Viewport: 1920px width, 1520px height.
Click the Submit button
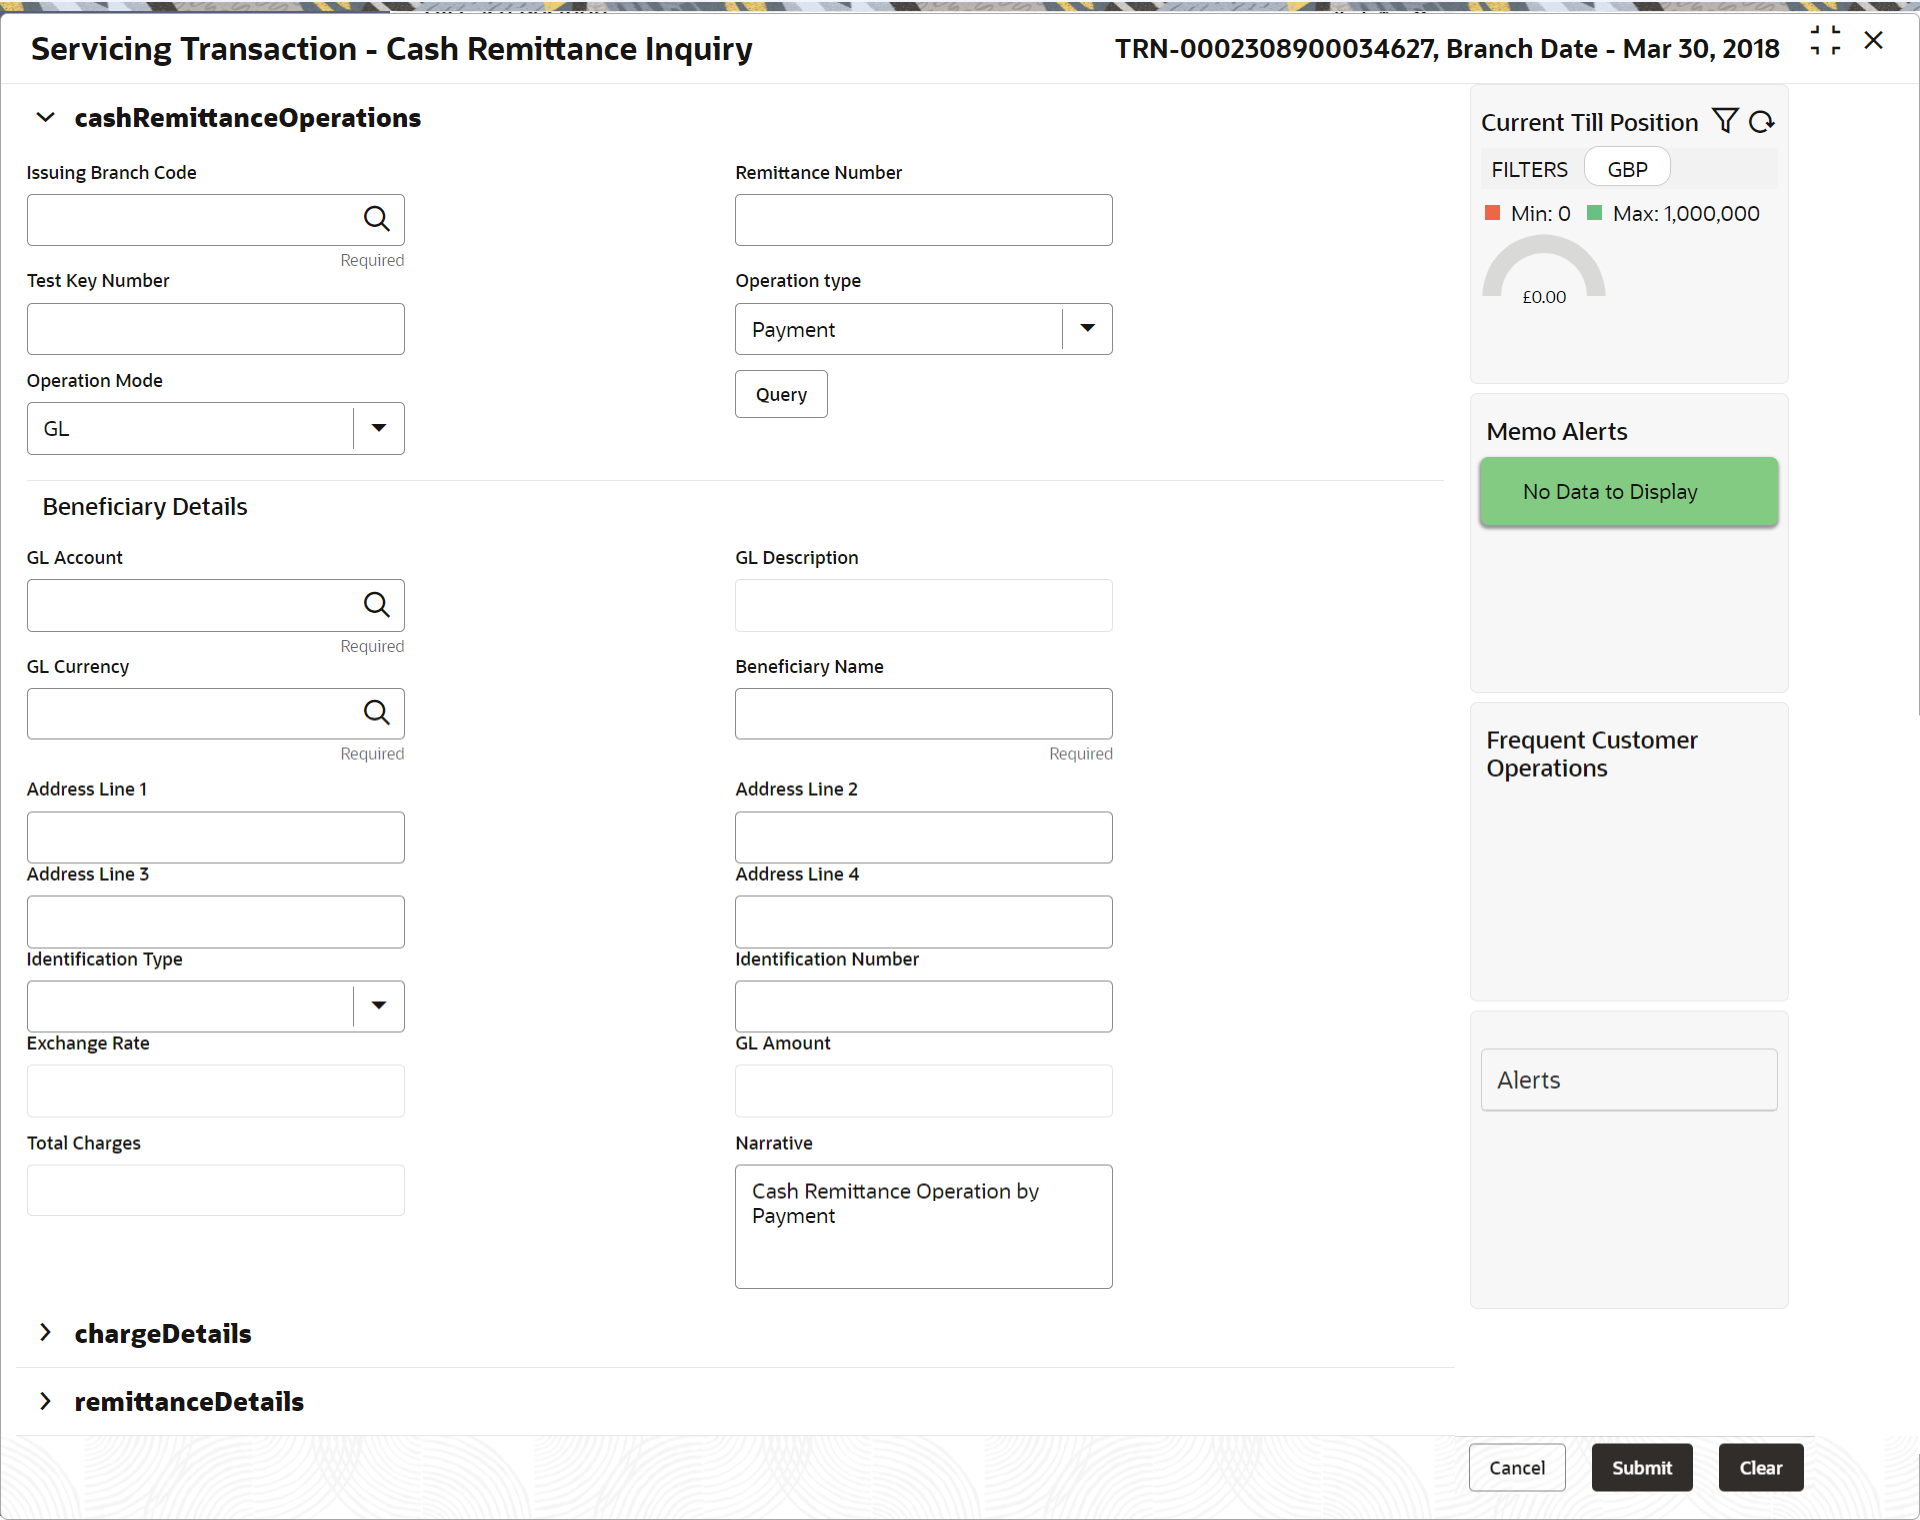pyautogui.click(x=1643, y=1467)
